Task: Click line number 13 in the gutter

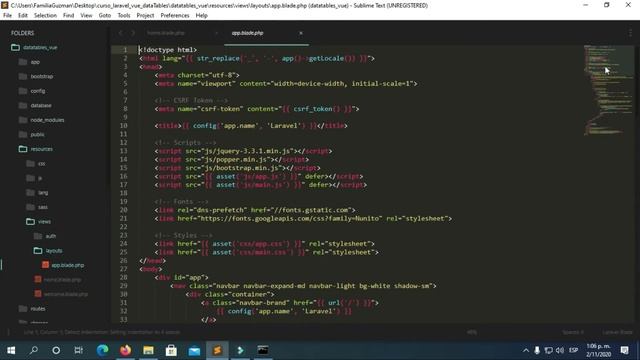Action: 124,151
